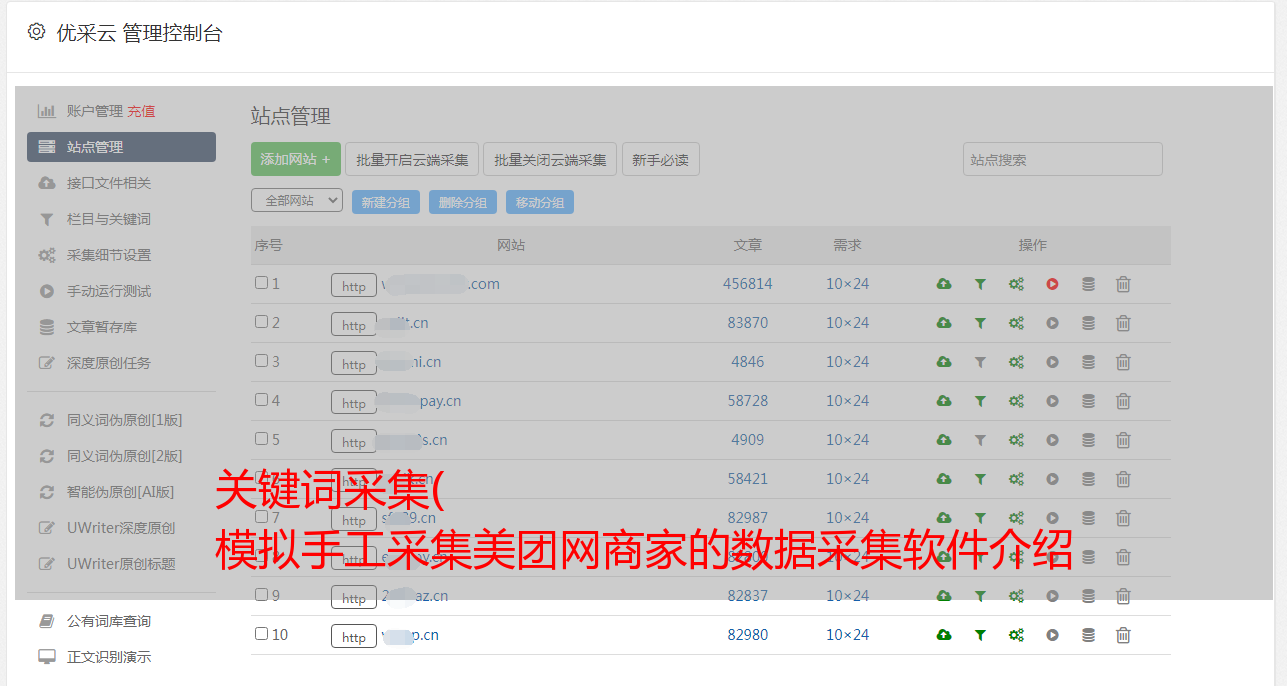This screenshot has width=1287, height=686.
Task: Click the http protocol button in row 1
Action: click(354, 286)
